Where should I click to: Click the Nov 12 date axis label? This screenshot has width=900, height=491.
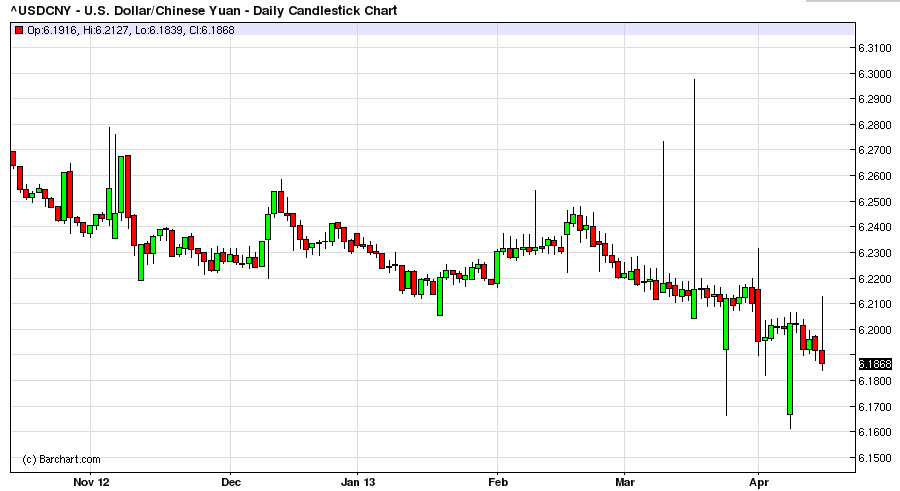click(91, 482)
